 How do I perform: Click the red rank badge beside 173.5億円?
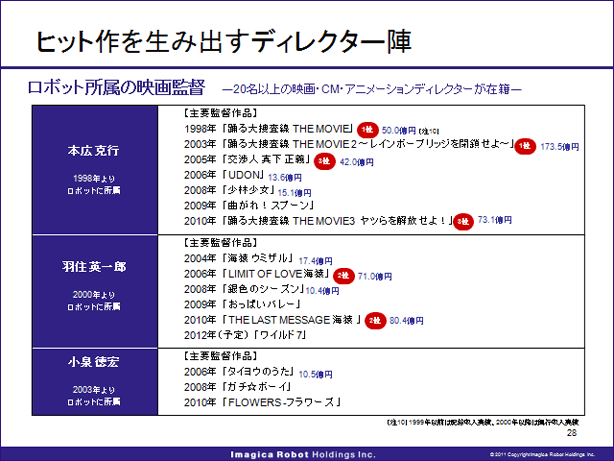[x=525, y=146]
